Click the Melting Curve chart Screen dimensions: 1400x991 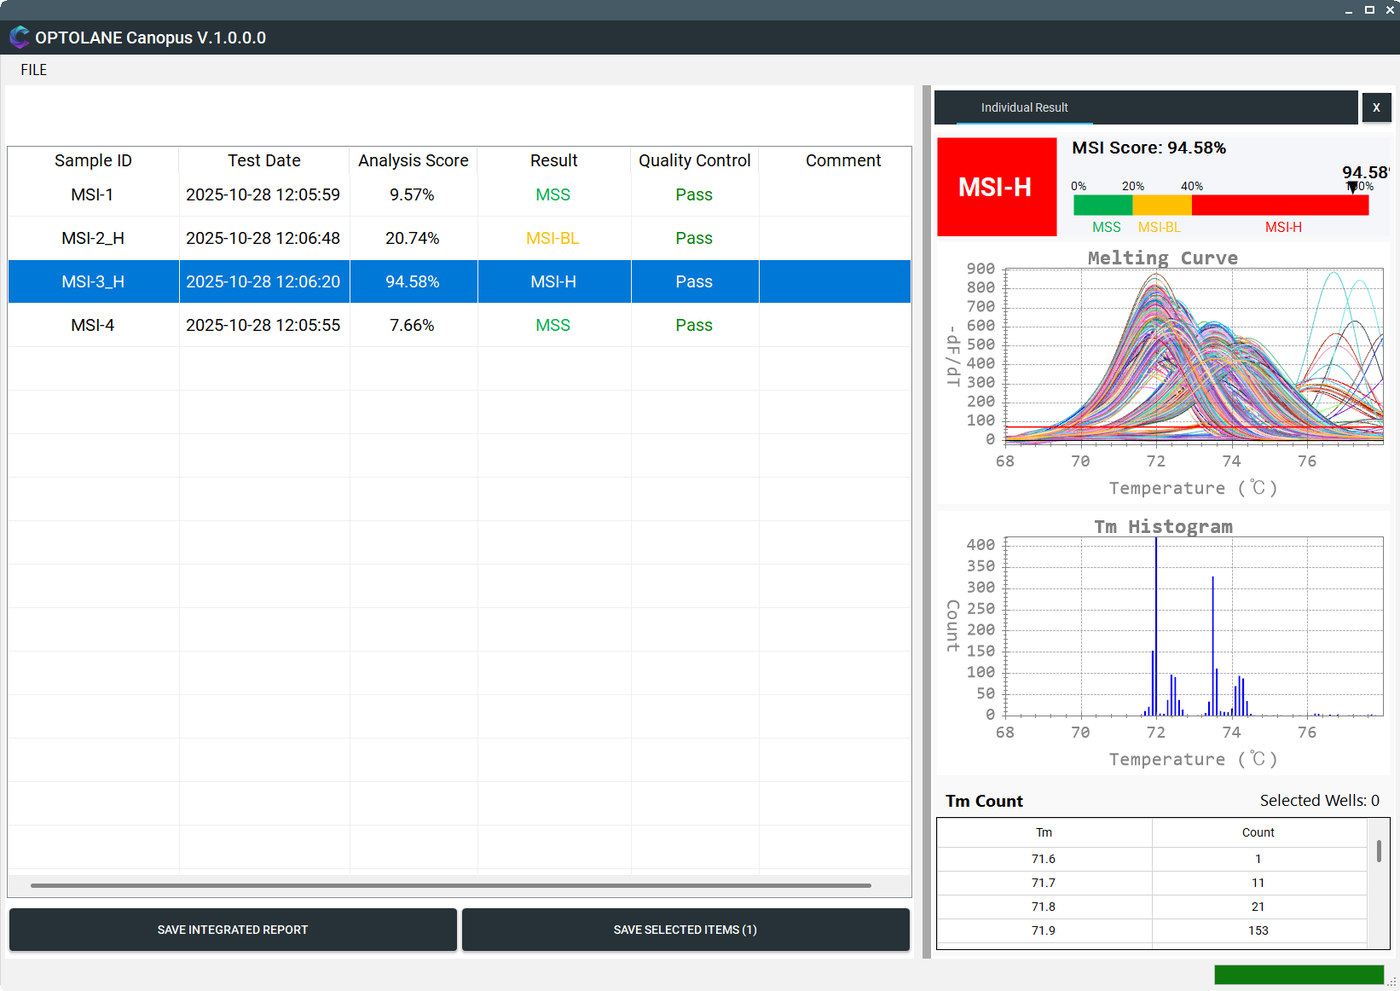(1163, 373)
